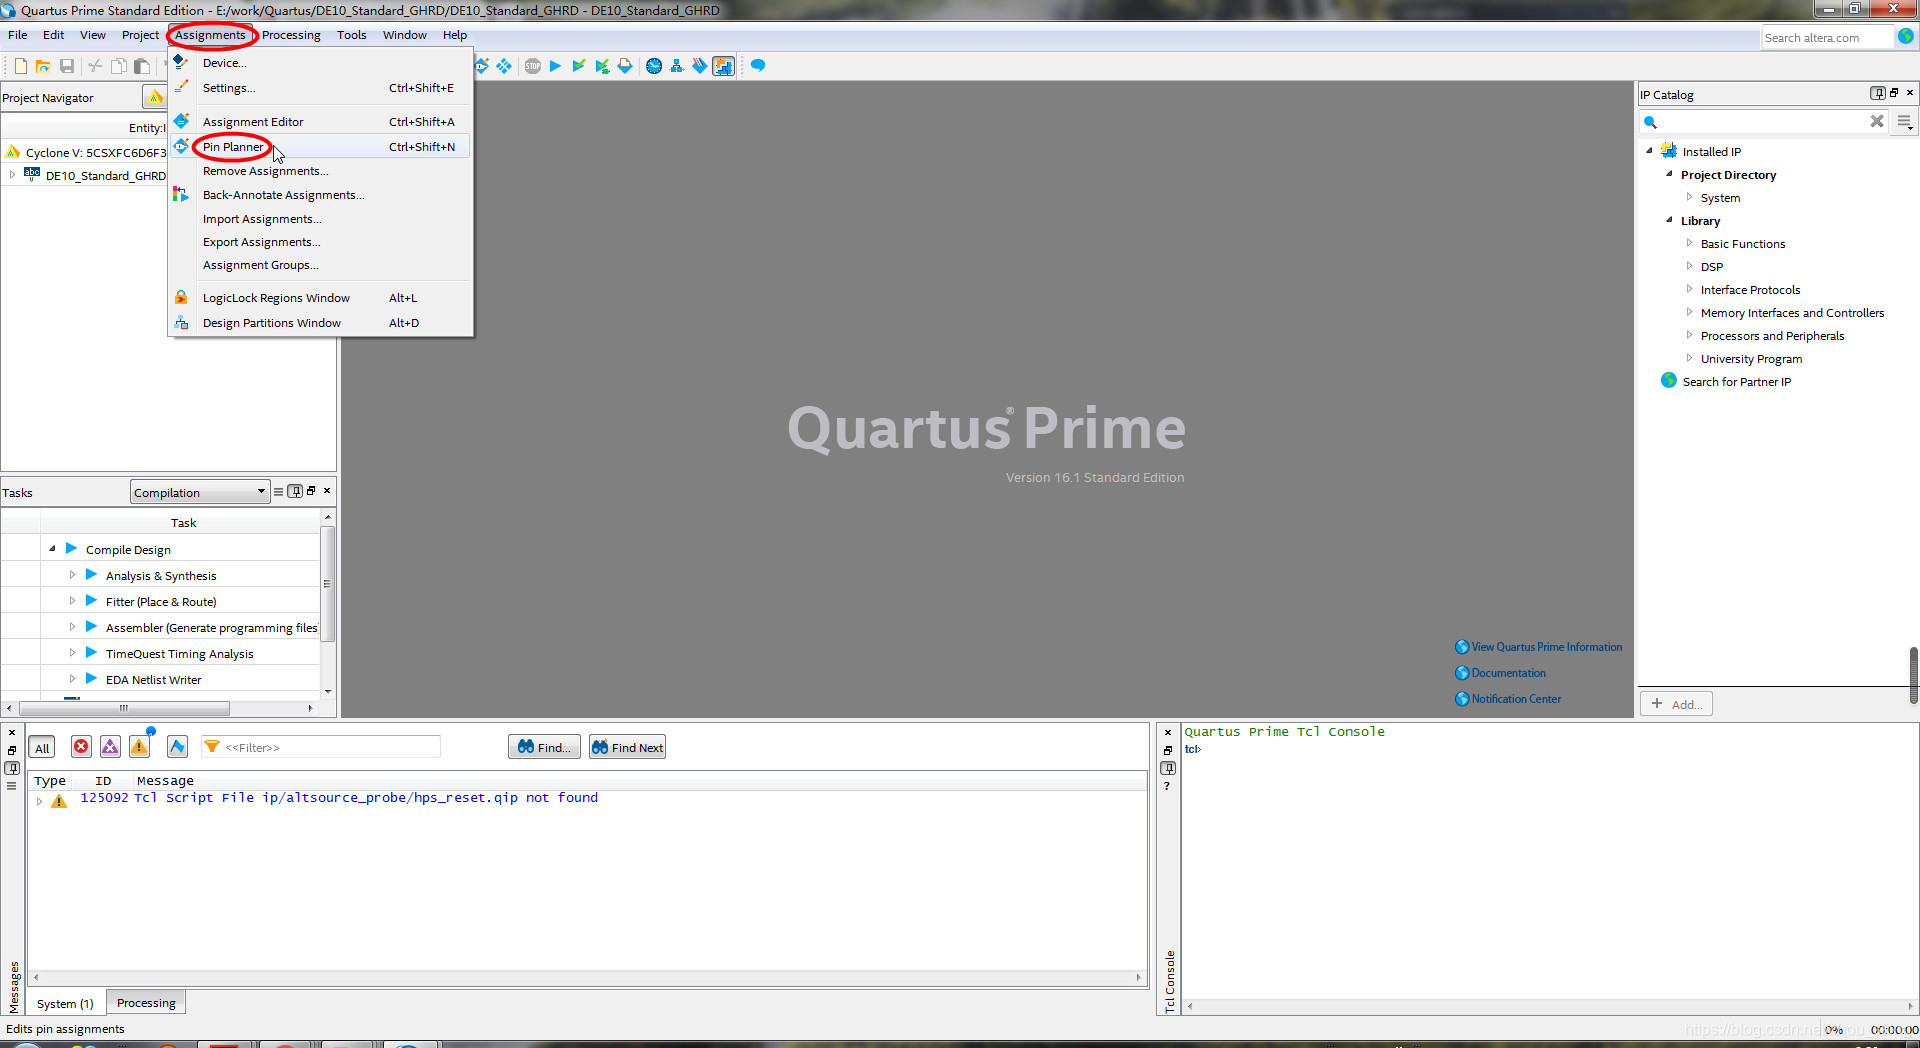Click the Cut scissors toolbar icon
Image resolution: width=1920 pixels, height=1048 pixels.
[95, 66]
